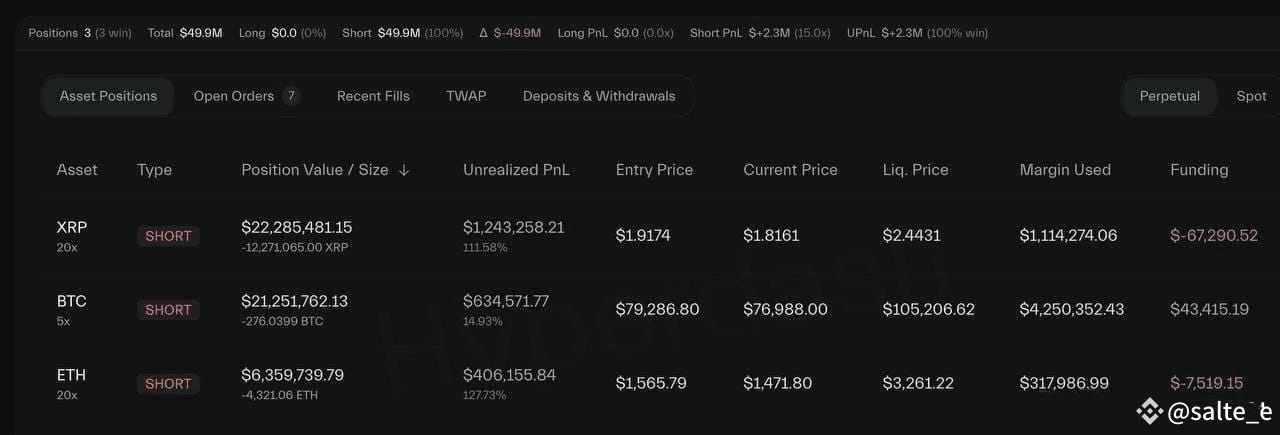Show the Deposits & Withdrawals tab

coord(599,96)
